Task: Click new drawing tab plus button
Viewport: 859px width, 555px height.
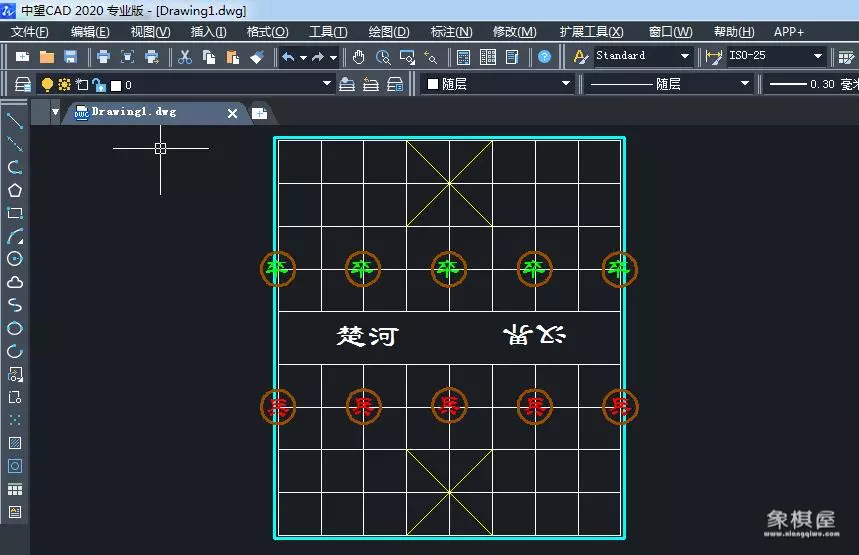Action: pos(259,114)
